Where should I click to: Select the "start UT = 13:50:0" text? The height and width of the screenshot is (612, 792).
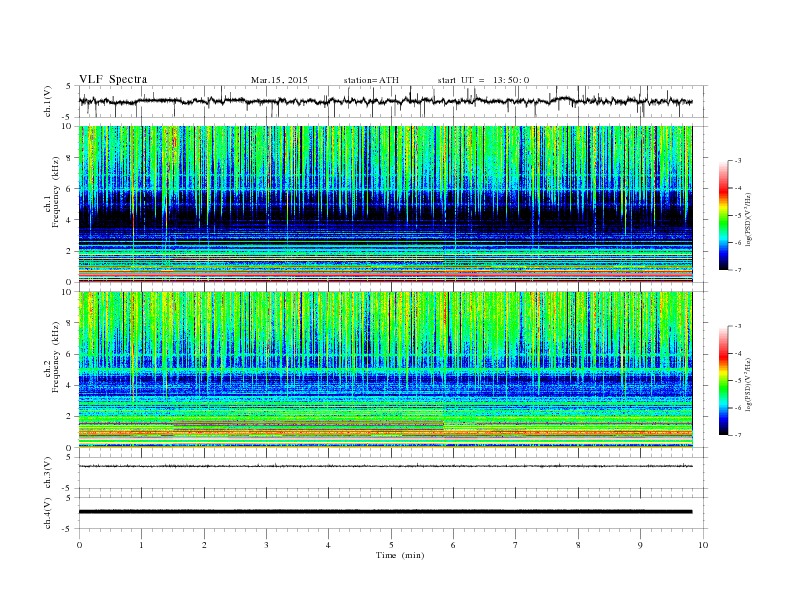point(483,80)
